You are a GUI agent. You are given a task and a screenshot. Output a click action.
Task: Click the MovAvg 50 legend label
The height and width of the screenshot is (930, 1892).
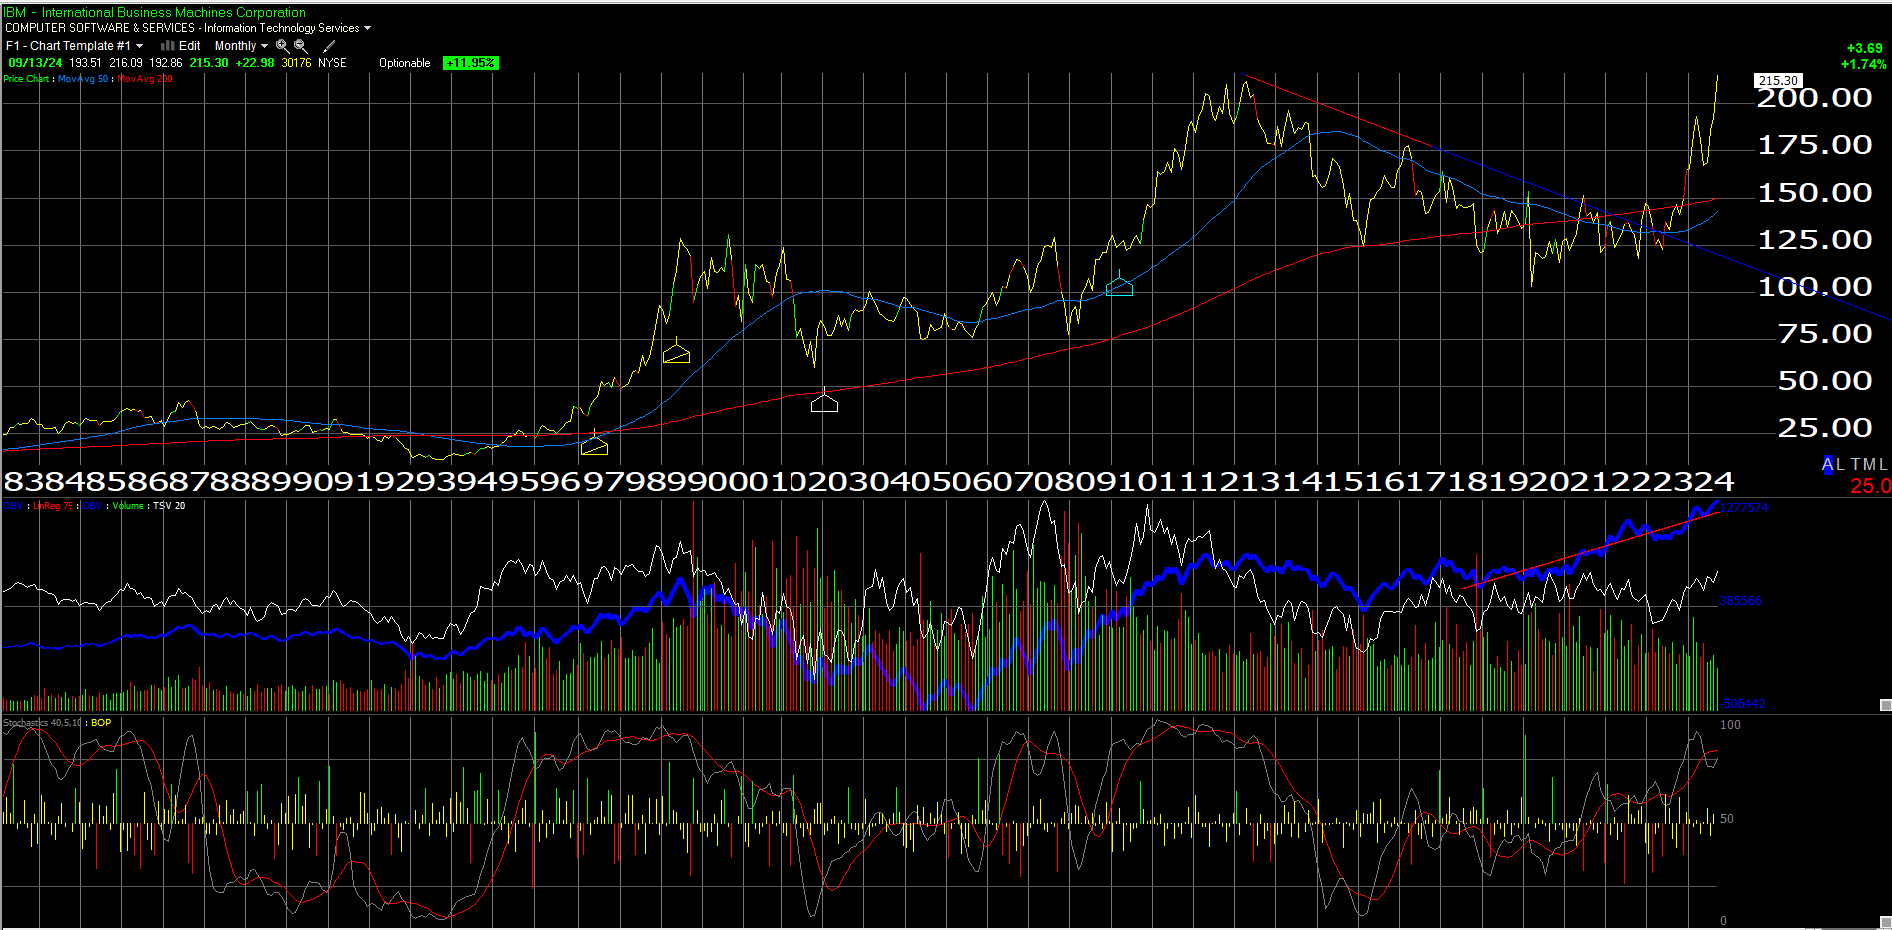83,78
